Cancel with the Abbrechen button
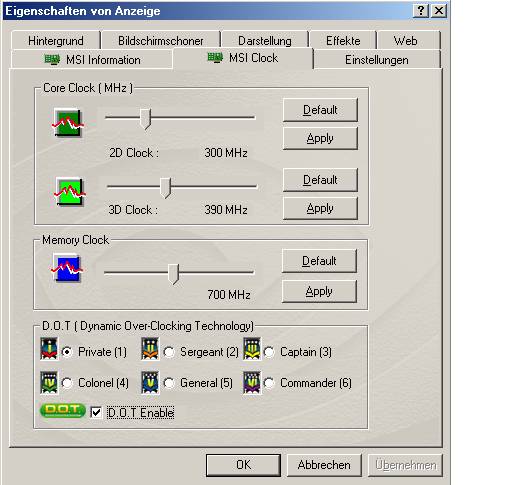 coord(324,465)
